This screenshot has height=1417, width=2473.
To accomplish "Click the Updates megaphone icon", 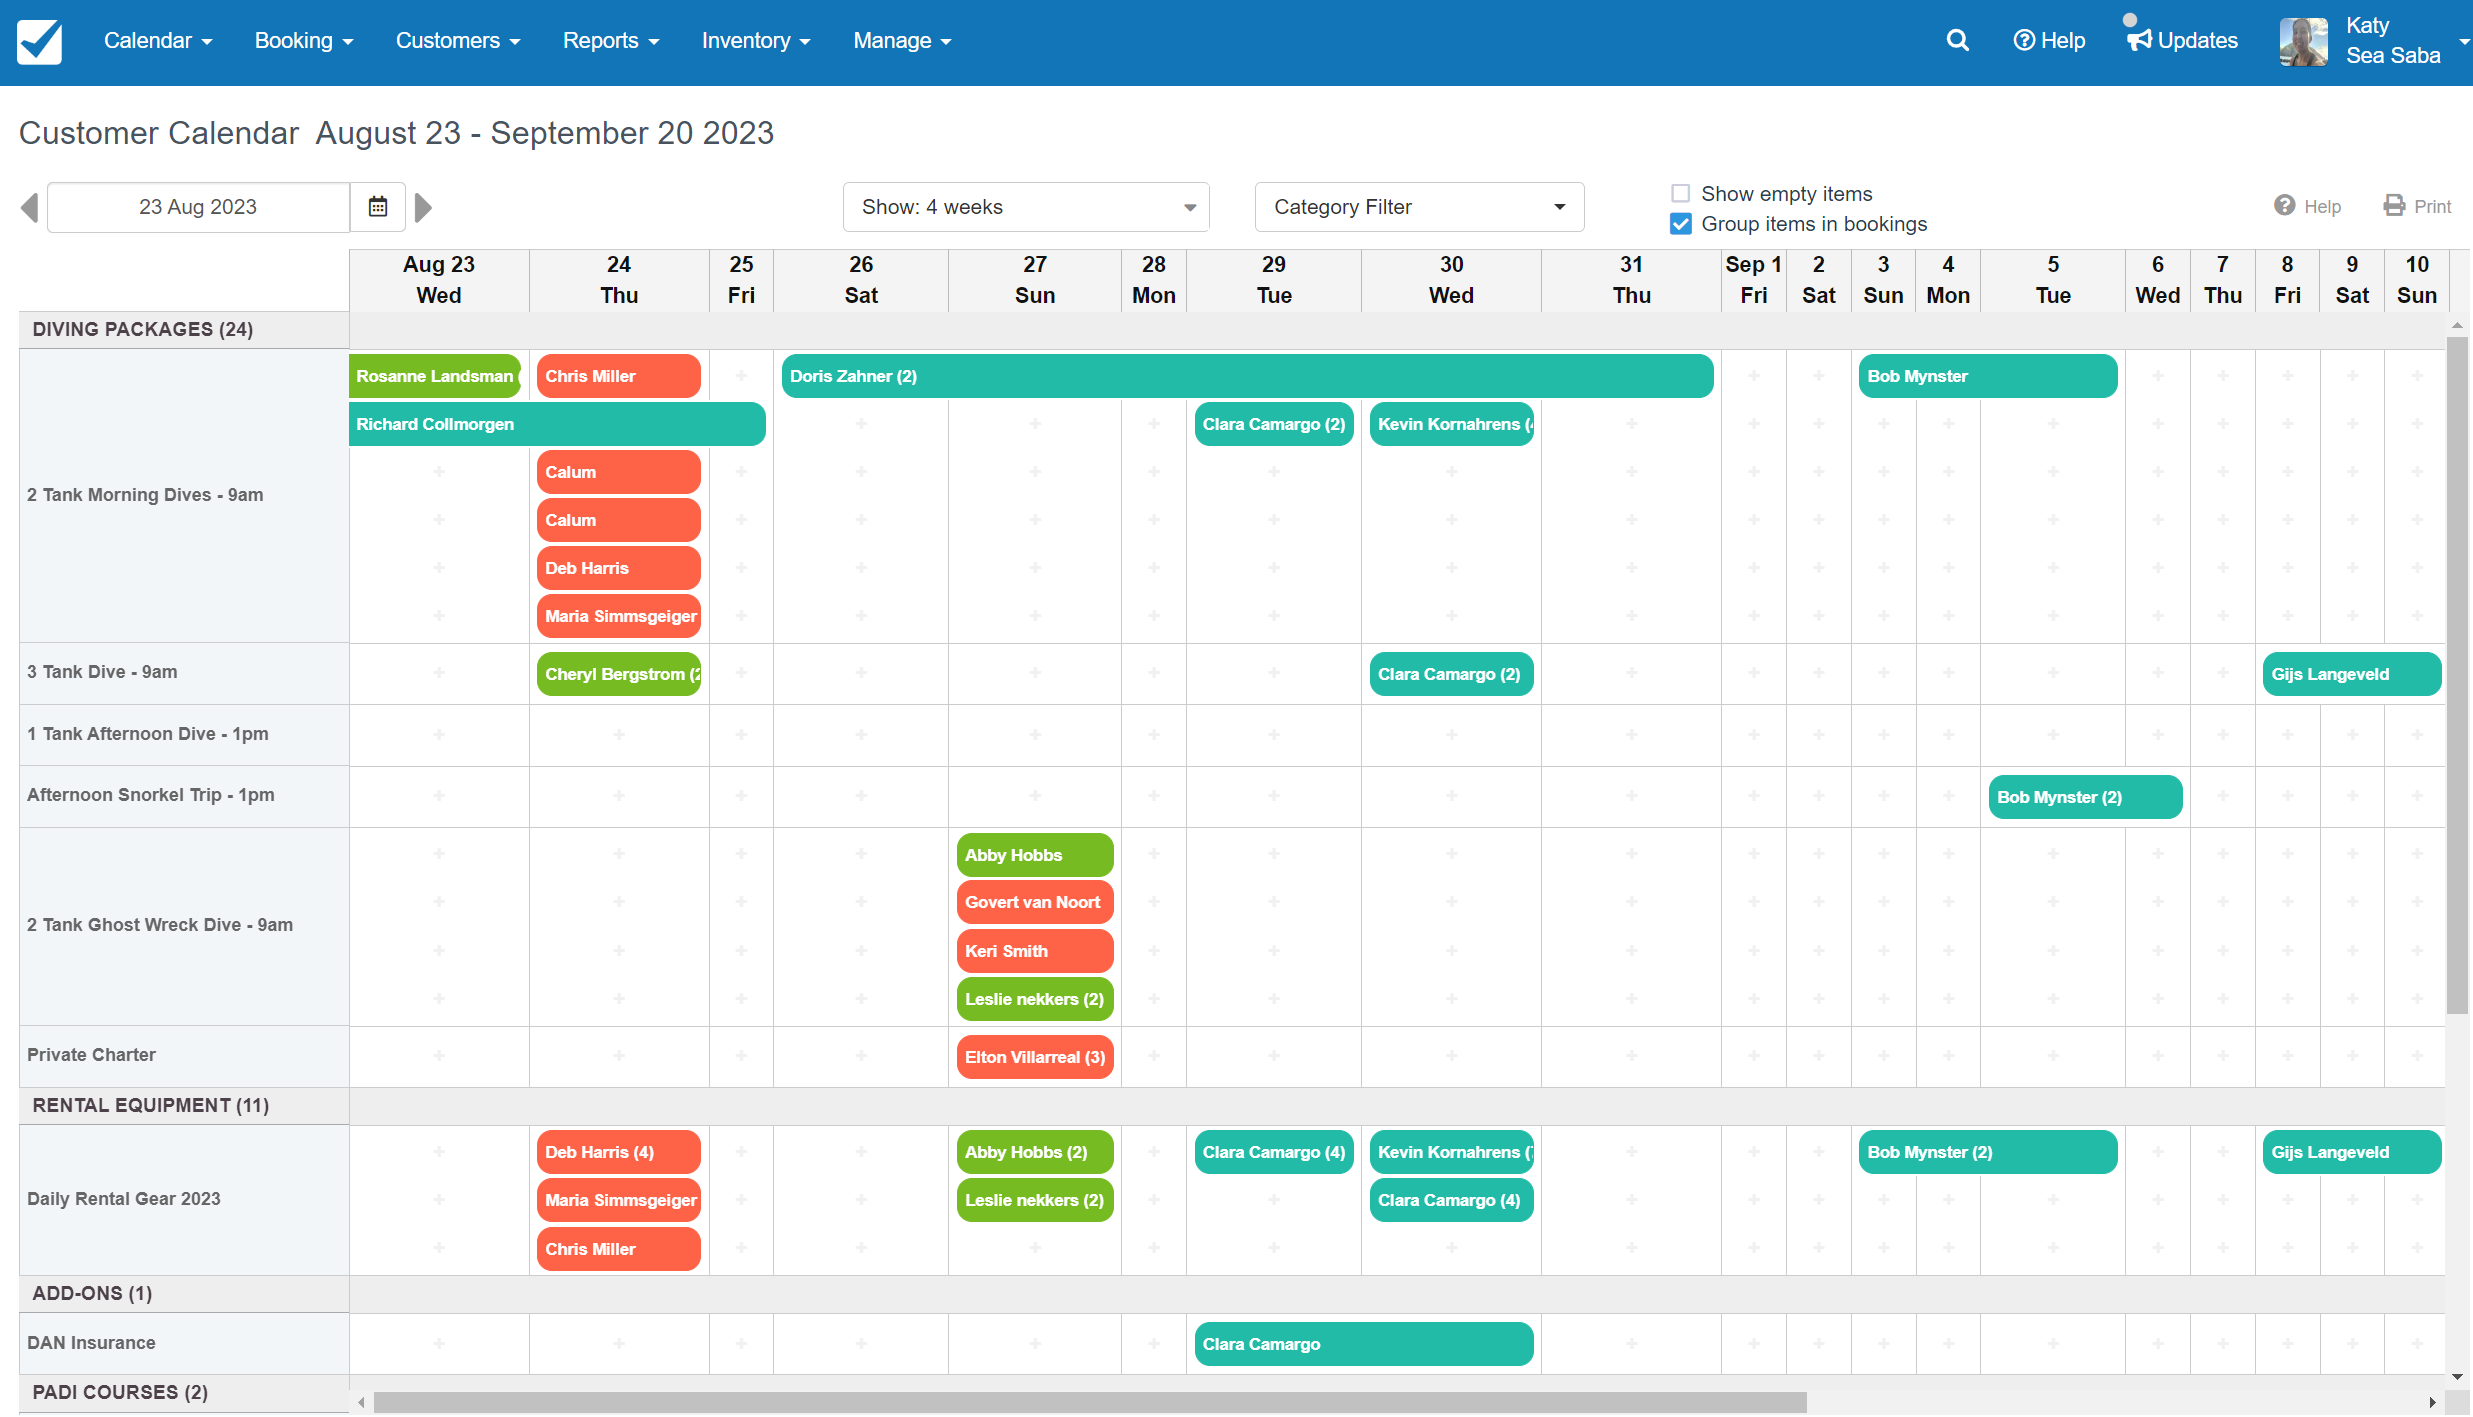I will click(x=2139, y=40).
